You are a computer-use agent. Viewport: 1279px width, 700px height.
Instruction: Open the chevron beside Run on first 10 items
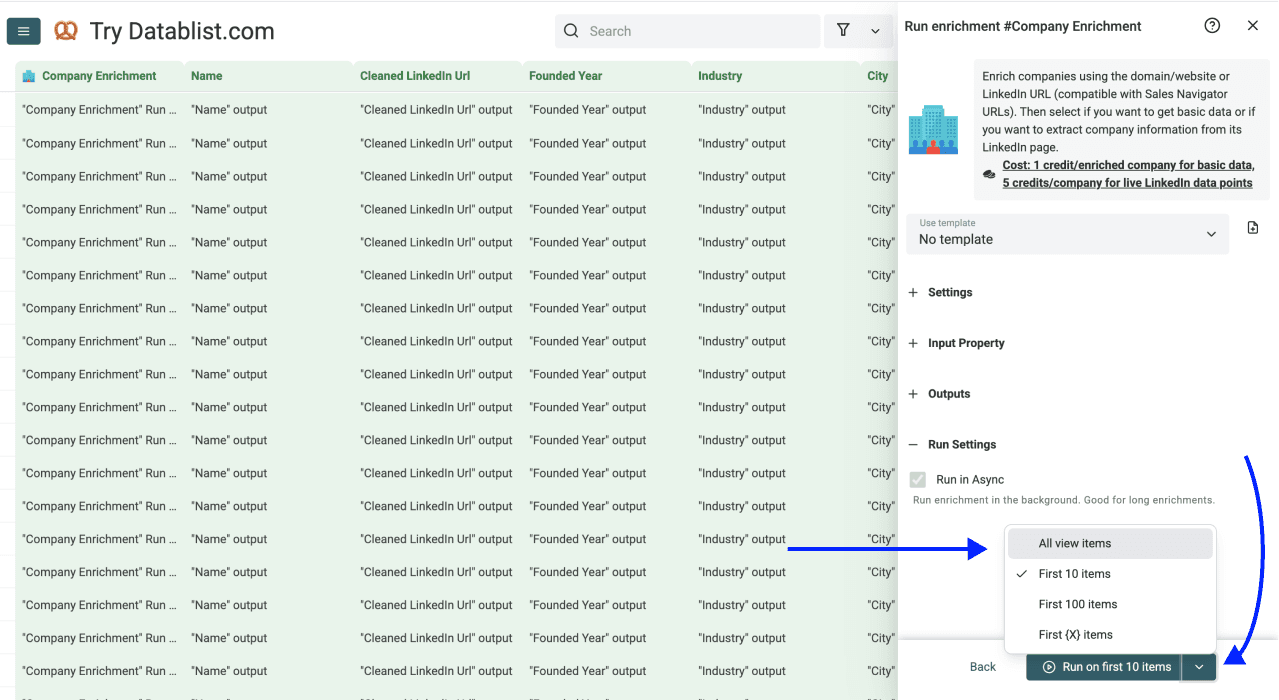click(1198, 667)
